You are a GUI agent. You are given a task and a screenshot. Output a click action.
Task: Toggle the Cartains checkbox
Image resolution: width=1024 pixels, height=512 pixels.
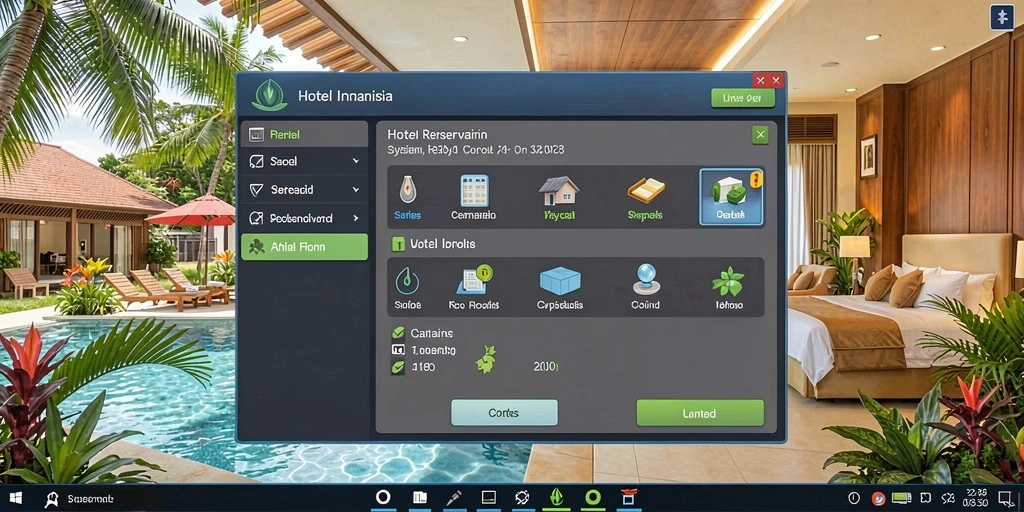click(398, 334)
